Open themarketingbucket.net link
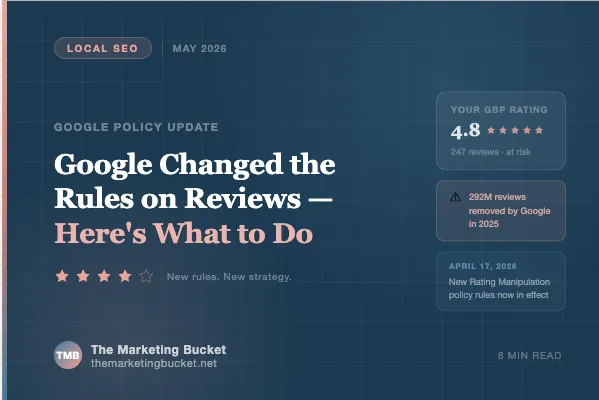The width and height of the screenshot is (599, 400). pos(154,363)
